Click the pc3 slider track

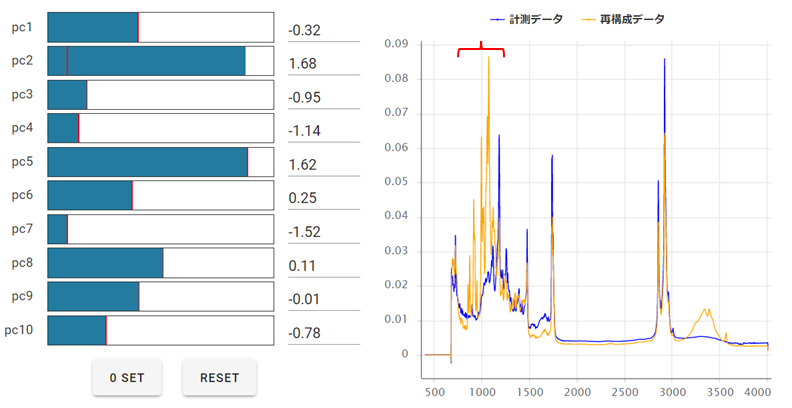coord(160,95)
